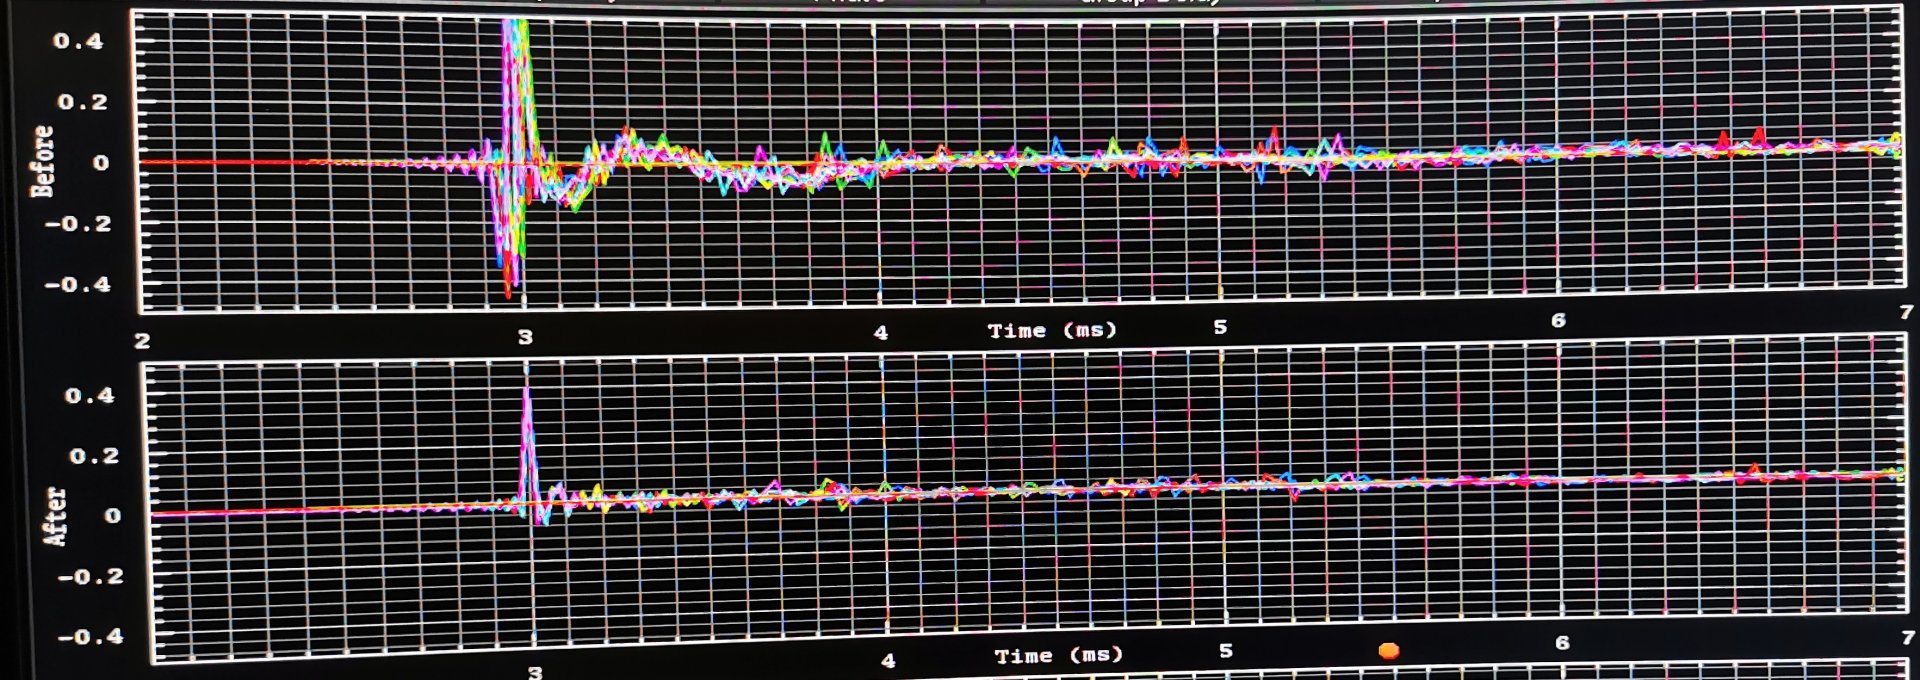The image size is (1920, 680).
Task: Click the 7 ms tick under Before plot
Action: [1906, 312]
